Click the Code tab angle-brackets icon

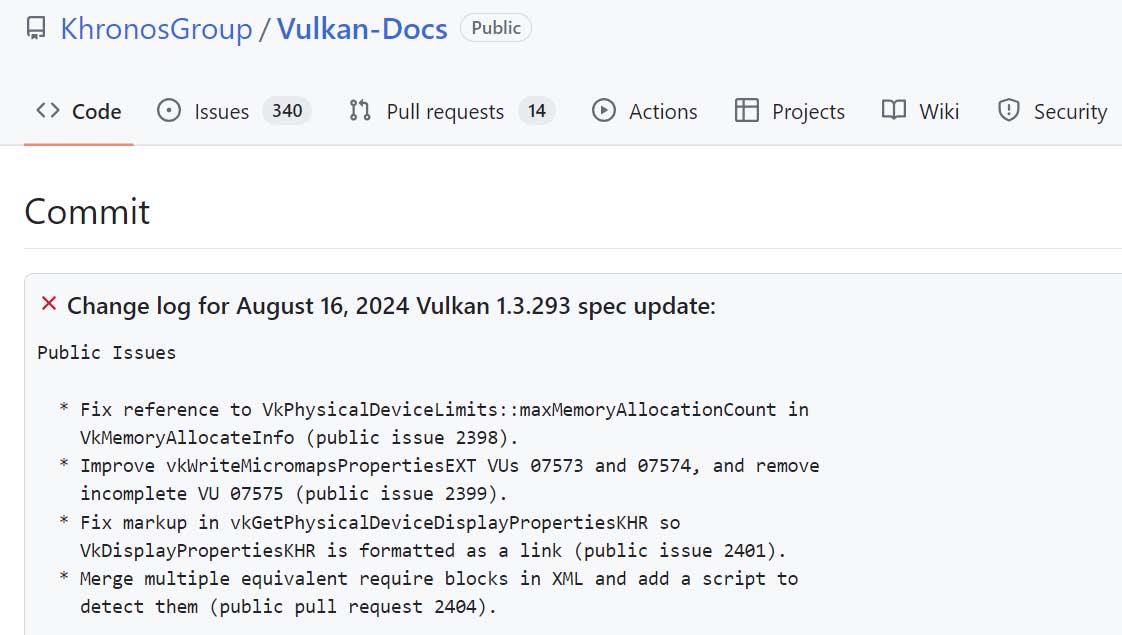point(47,111)
